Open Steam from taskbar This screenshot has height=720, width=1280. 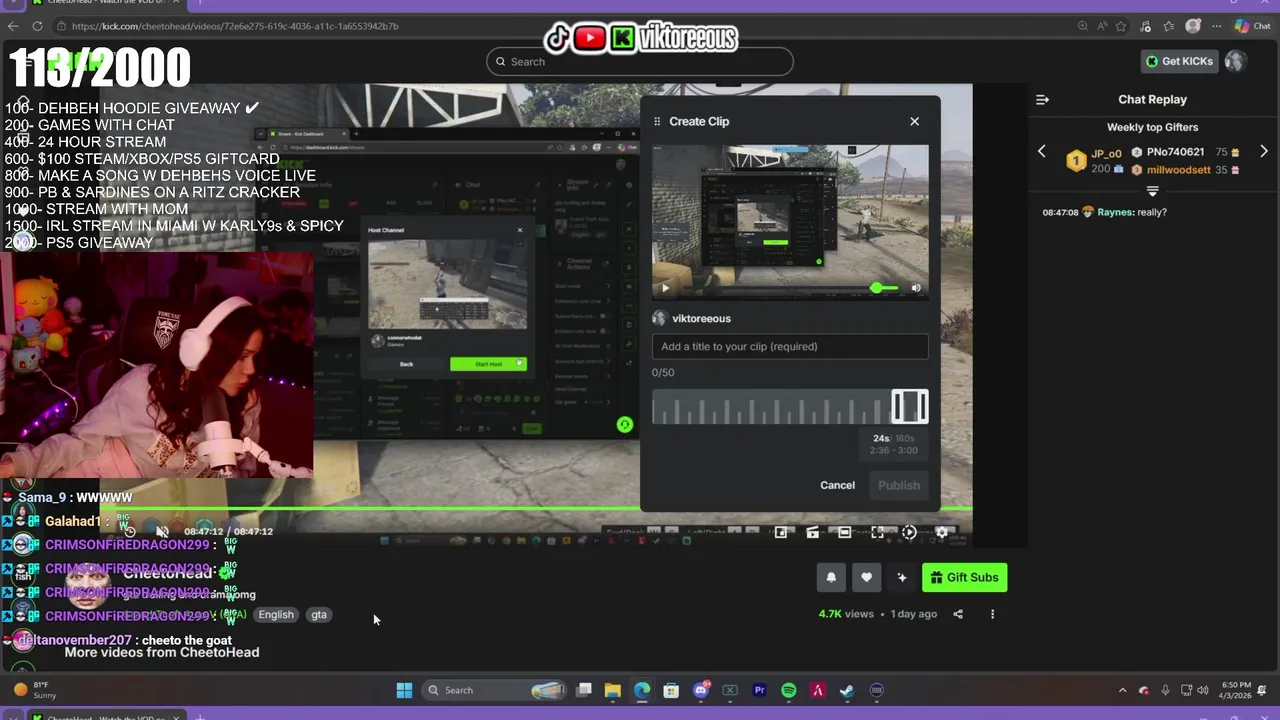tap(847, 690)
